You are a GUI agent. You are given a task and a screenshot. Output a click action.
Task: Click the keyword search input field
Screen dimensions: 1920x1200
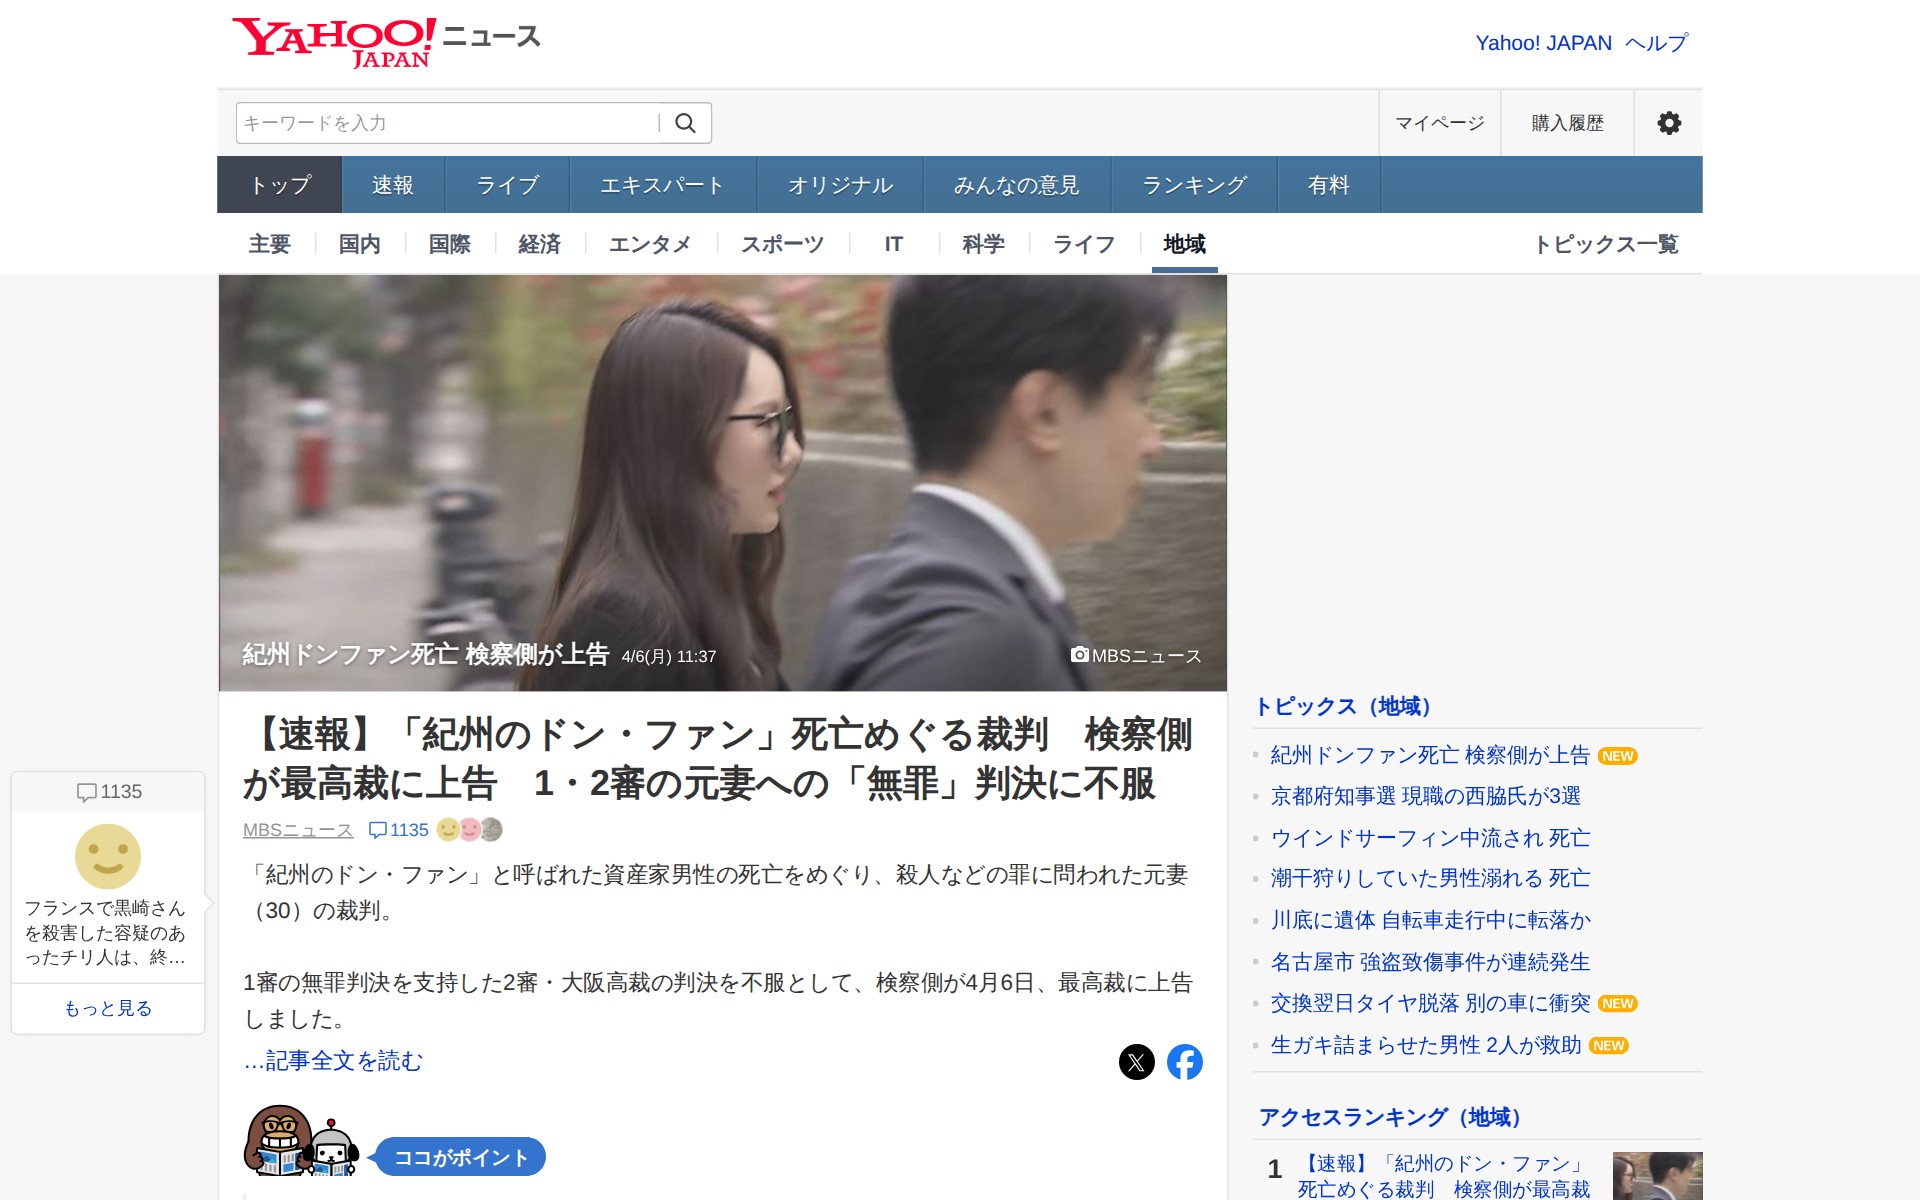[x=445, y=123]
